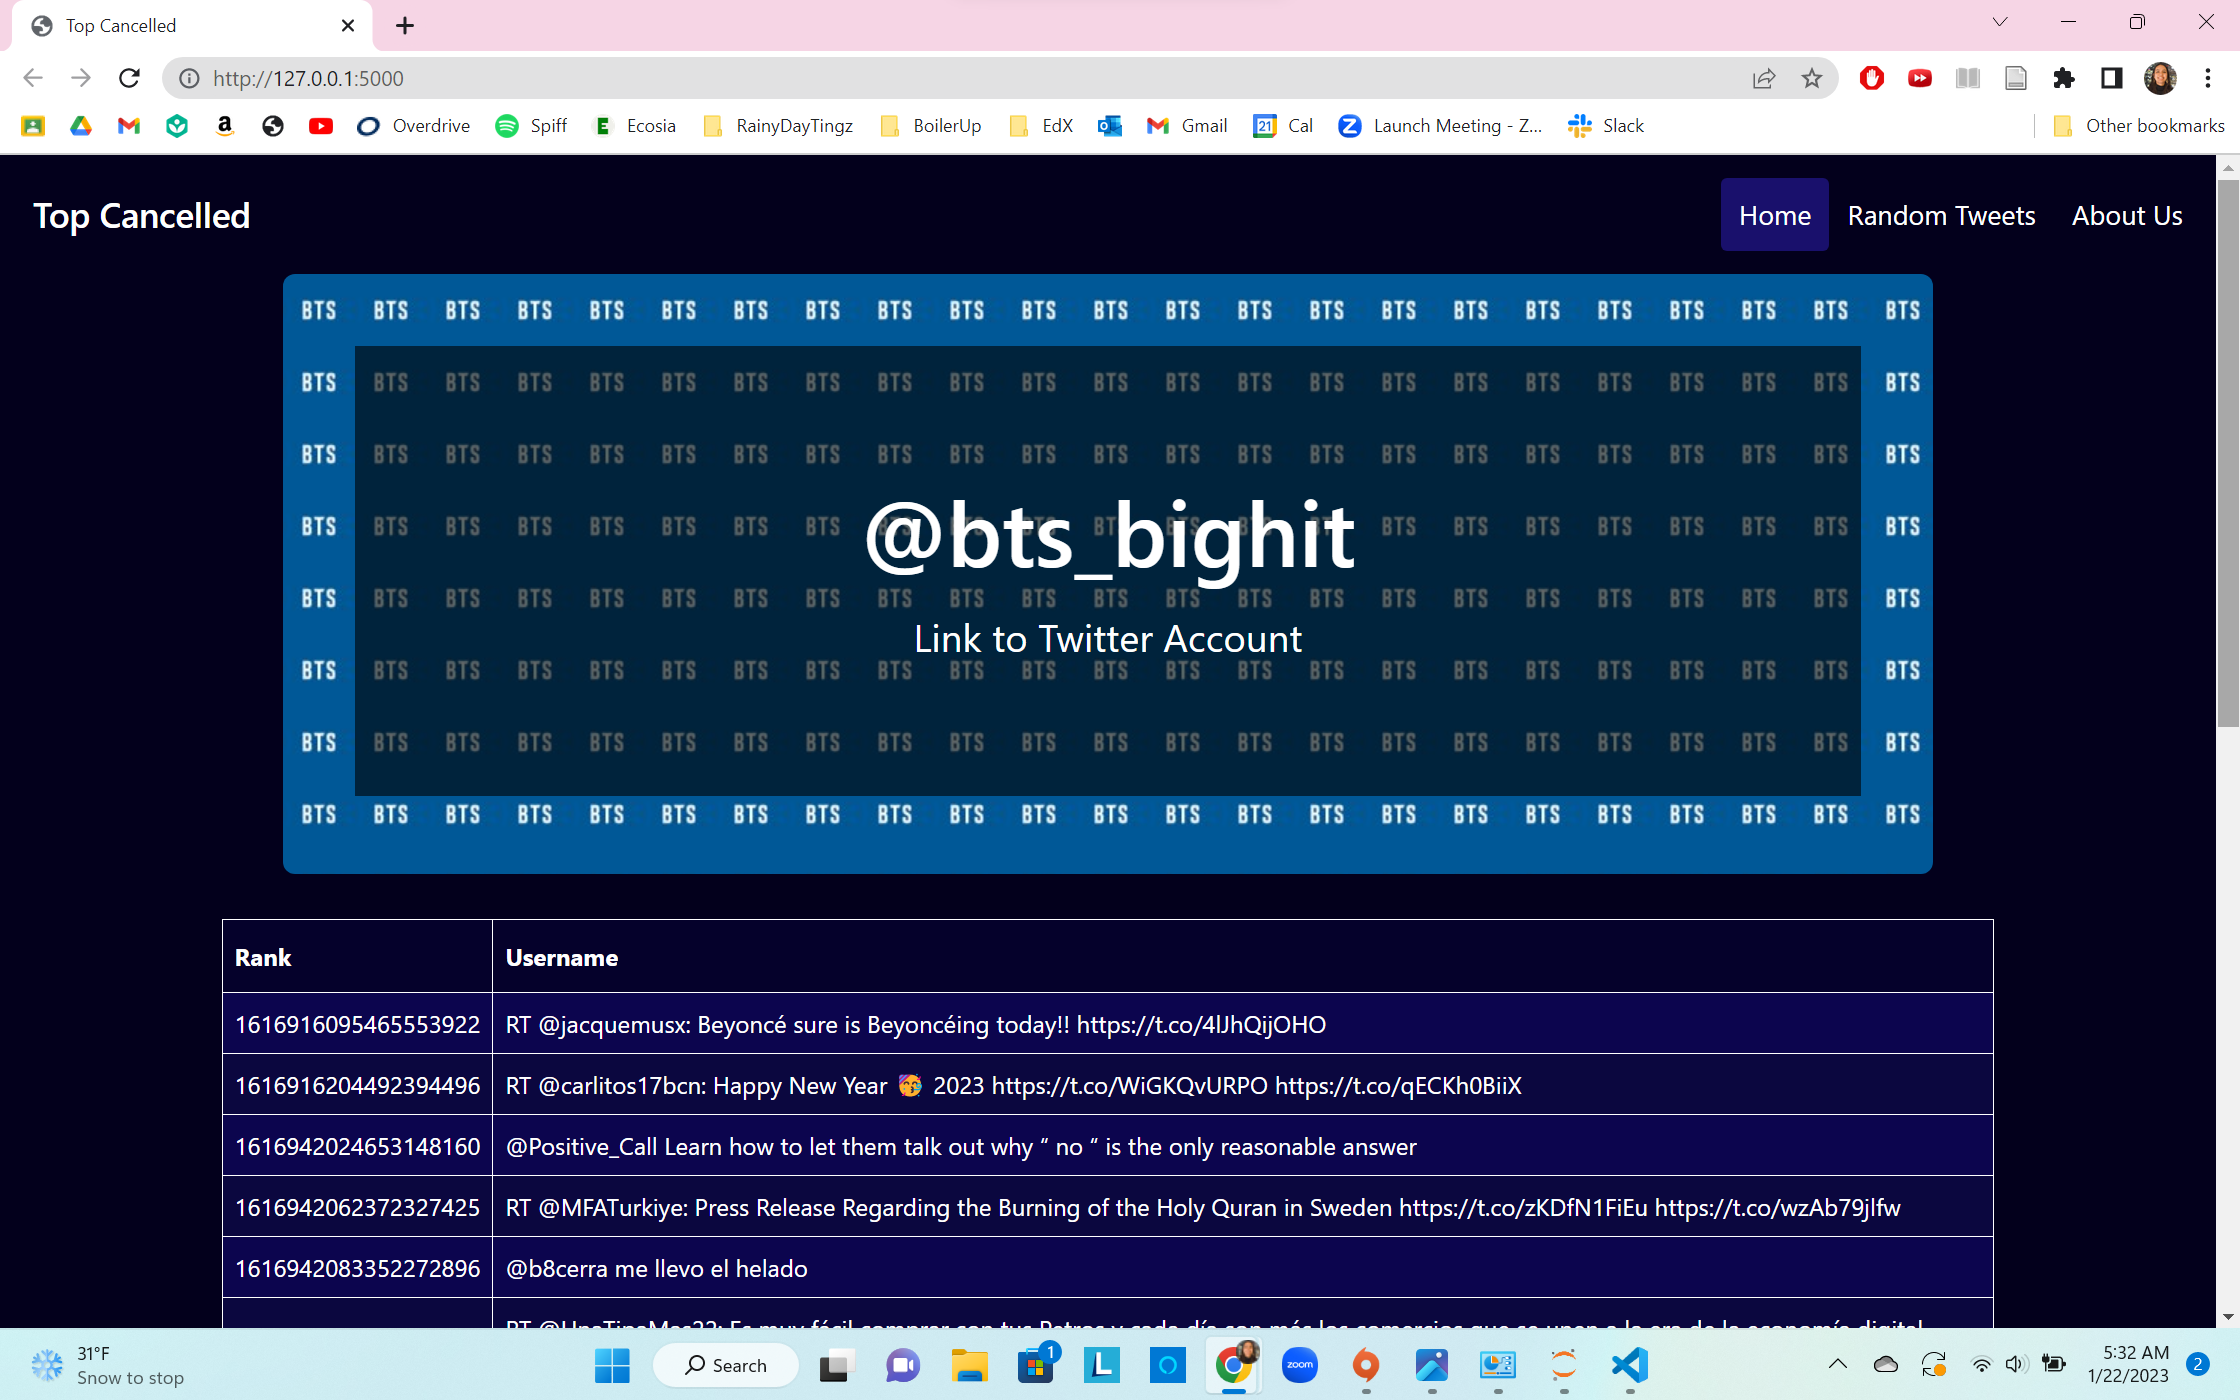Open a new browser tab
The image size is (2240, 1400).
[x=405, y=26]
